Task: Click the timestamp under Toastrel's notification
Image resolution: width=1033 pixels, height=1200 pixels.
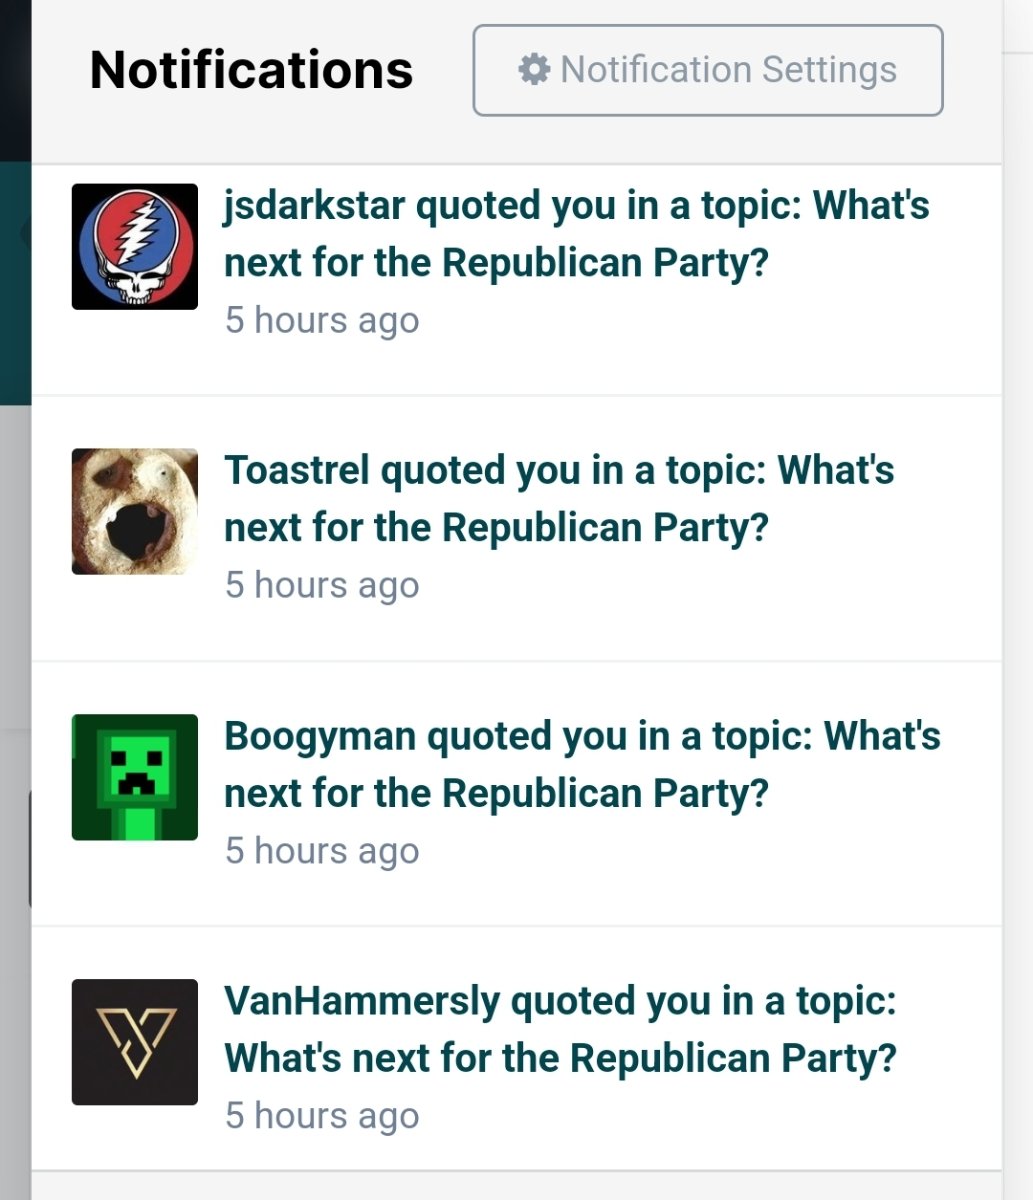Action: (x=321, y=585)
